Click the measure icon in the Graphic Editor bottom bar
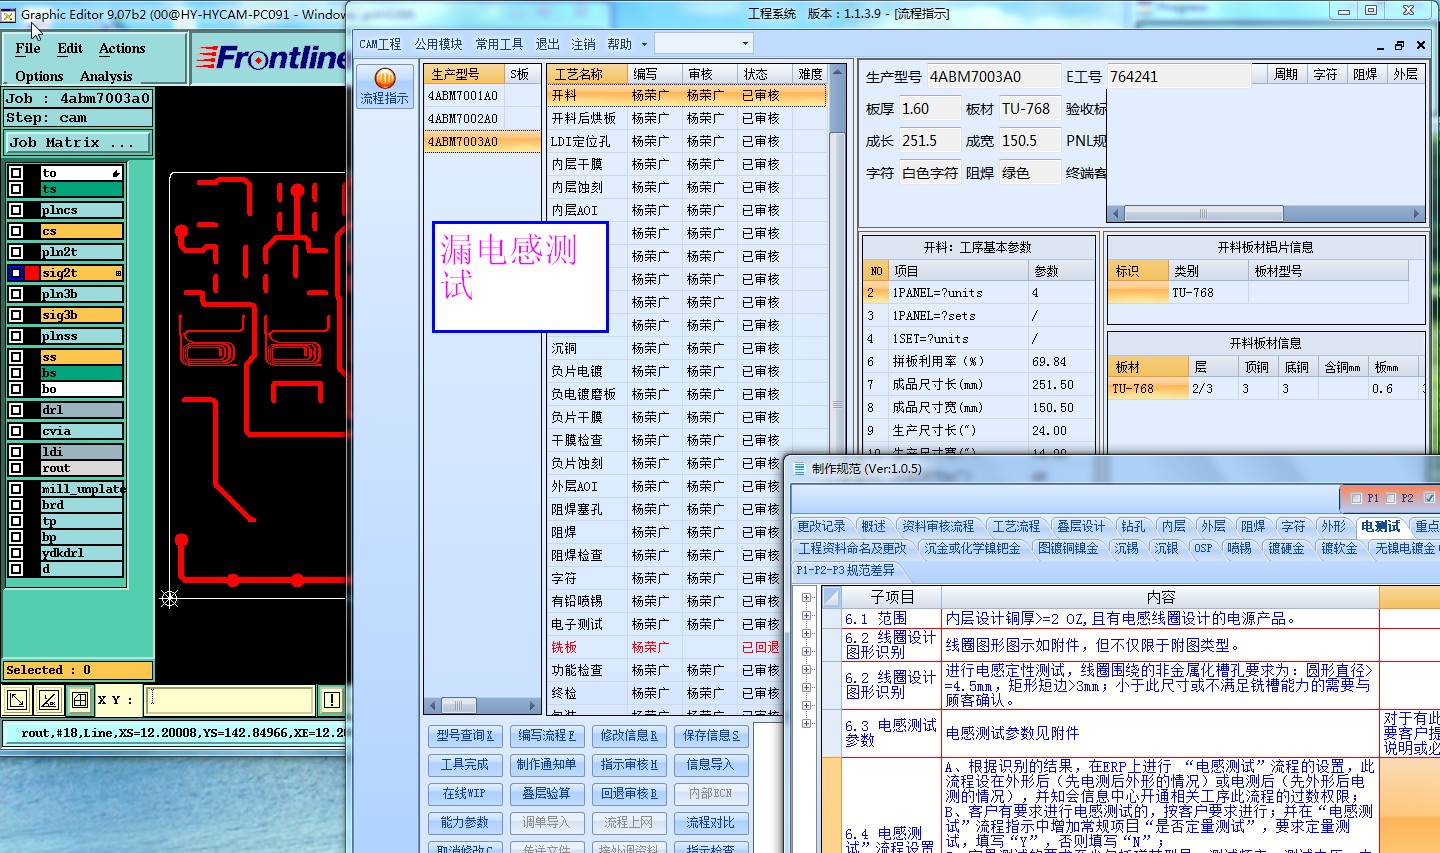This screenshot has height=853, width=1440. tap(48, 700)
